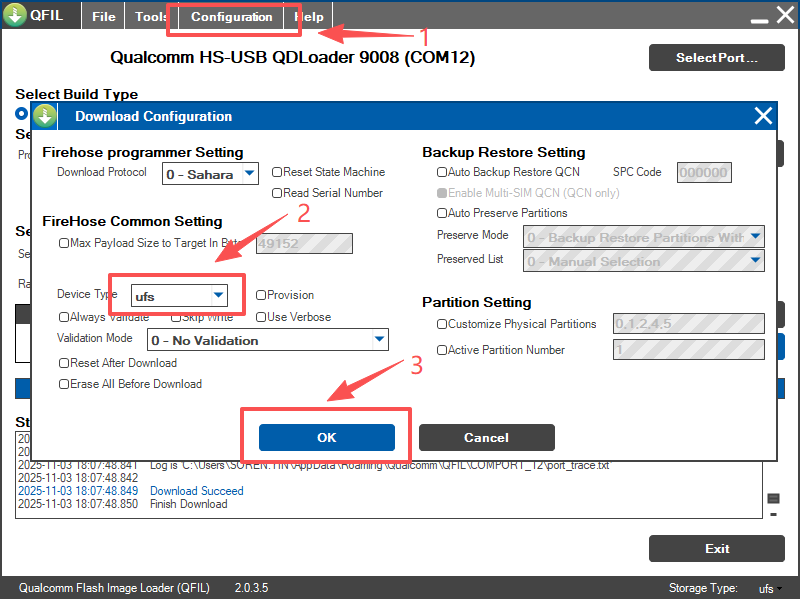Enable Reset State Machine checkbox
Image resolution: width=800 pixels, height=599 pixels.
277,172
